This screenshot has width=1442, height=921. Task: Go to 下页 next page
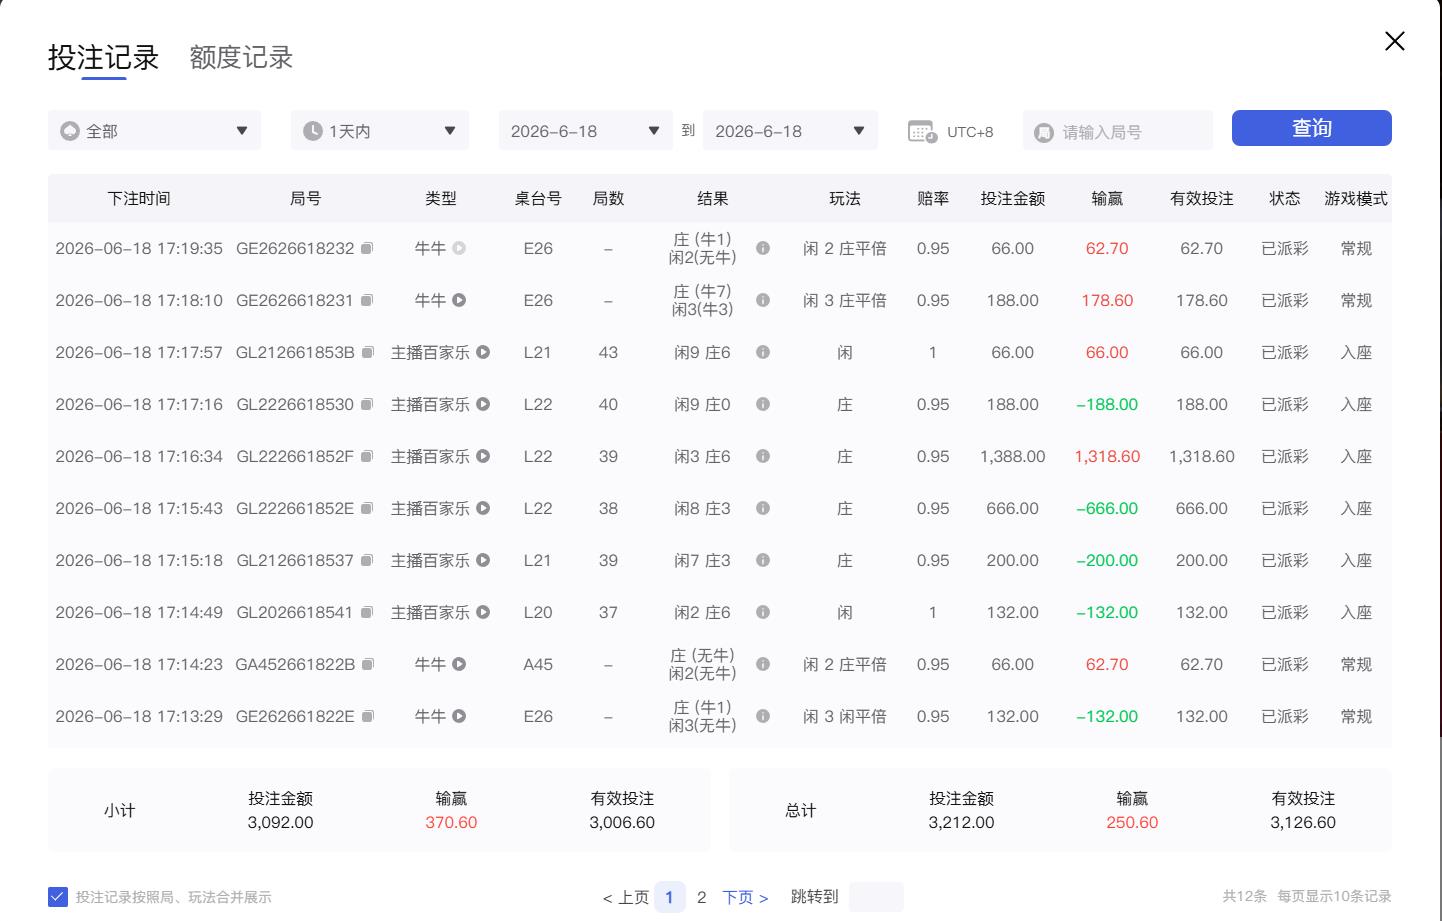tap(745, 897)
